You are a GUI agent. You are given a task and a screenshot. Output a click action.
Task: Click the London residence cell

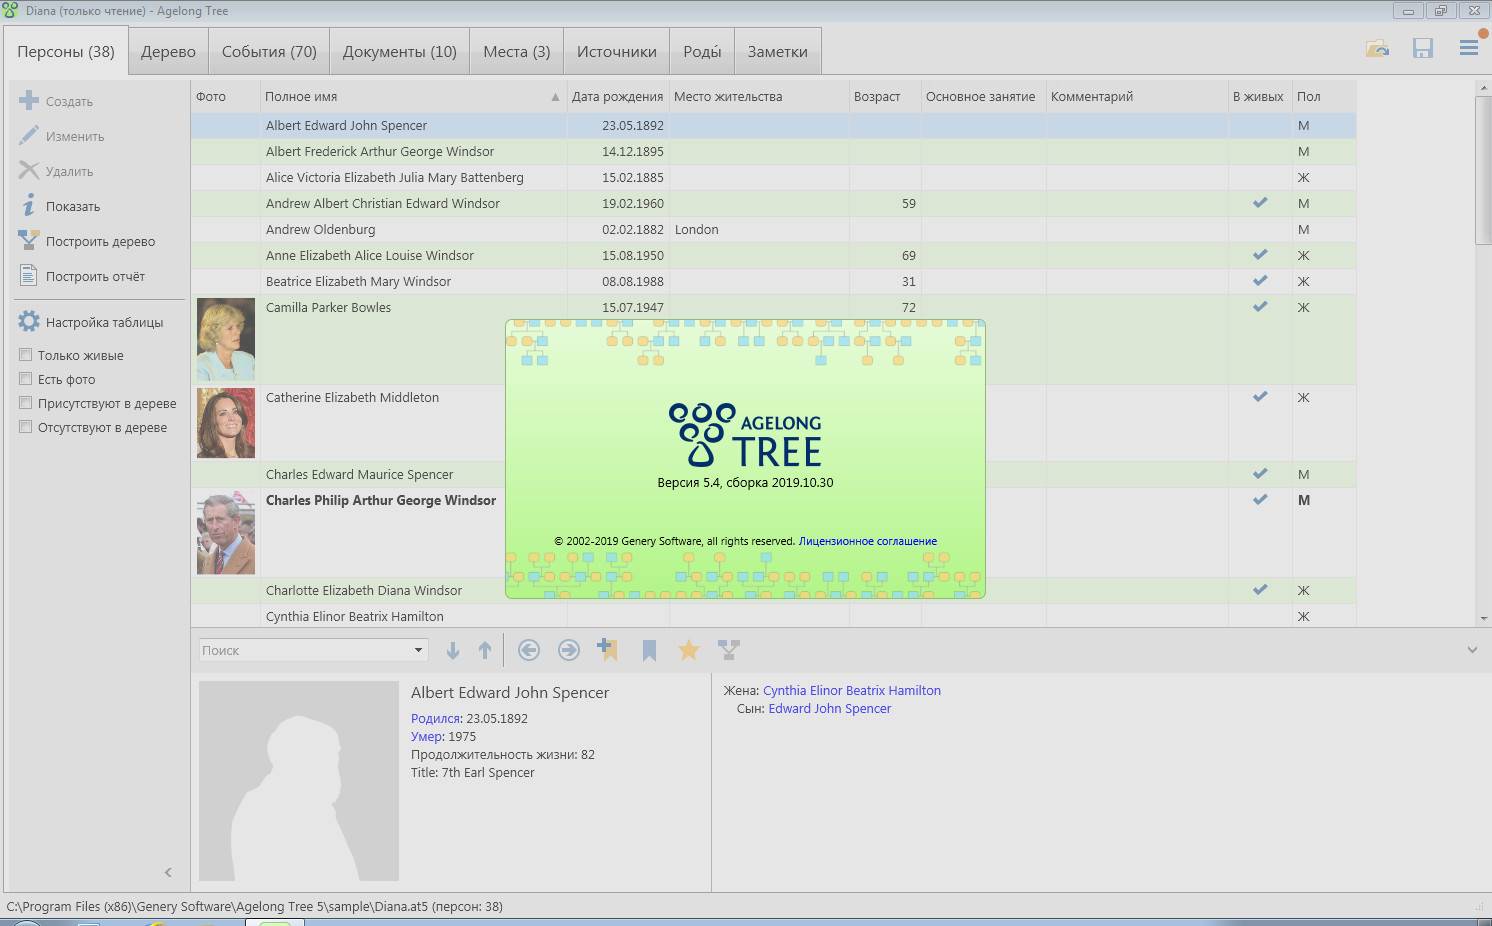pyautogui.click(x=759, y=229)
